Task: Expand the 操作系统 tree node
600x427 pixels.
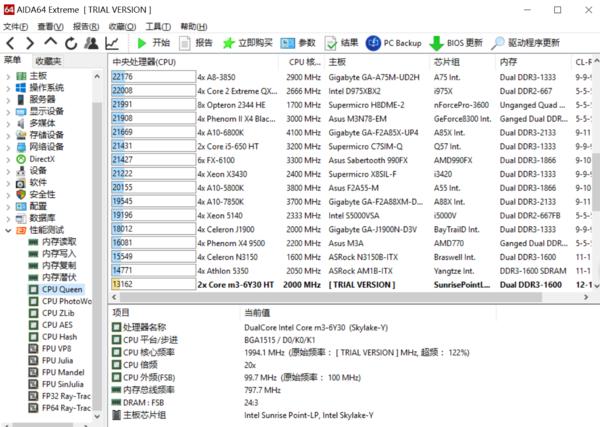Action: [x=8, y=88]
